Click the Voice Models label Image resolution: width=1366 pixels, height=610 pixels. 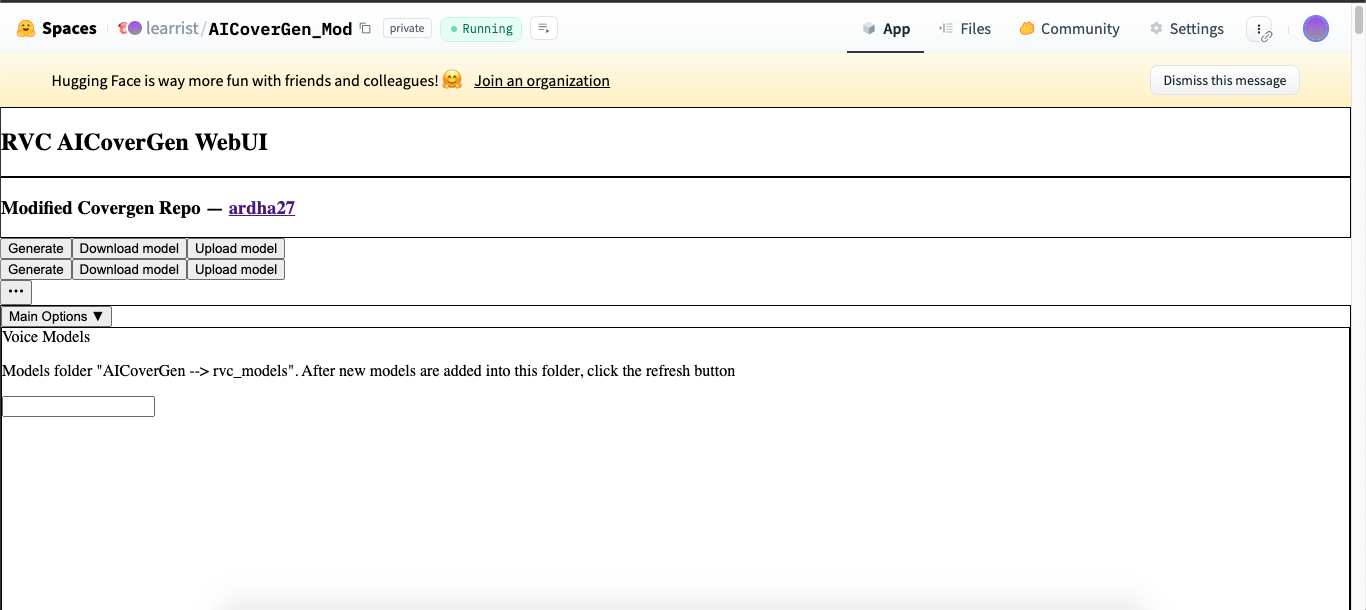[x=46, y=337]
